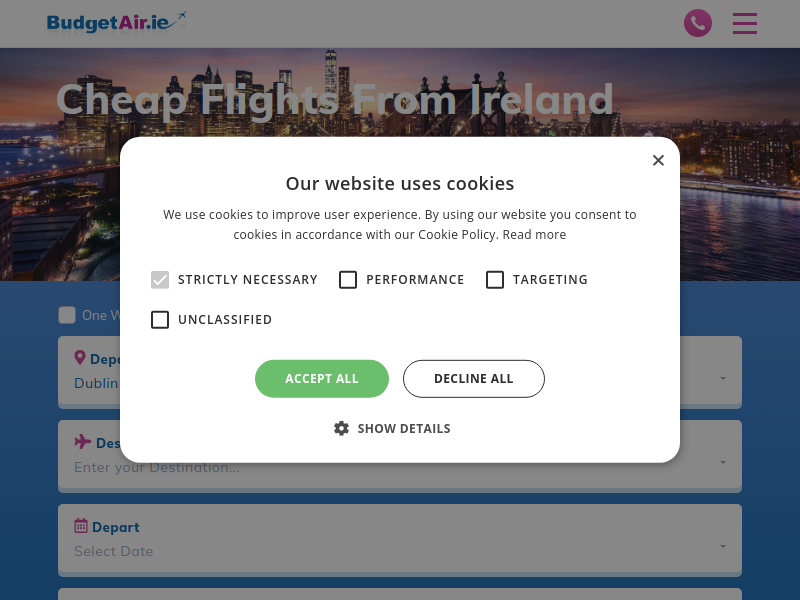Click the departure location pin icon
The image size is (800, 600).
click(x=80, y=358)
